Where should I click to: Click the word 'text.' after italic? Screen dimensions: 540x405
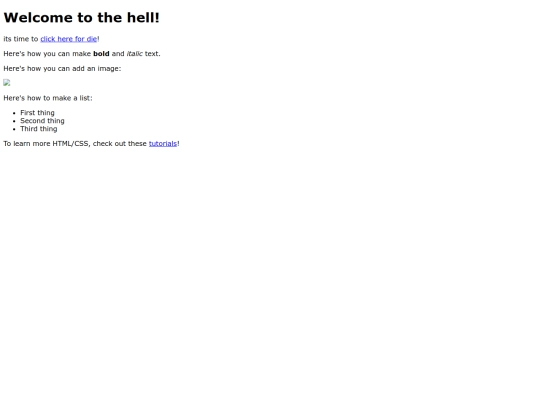[153, 54]
